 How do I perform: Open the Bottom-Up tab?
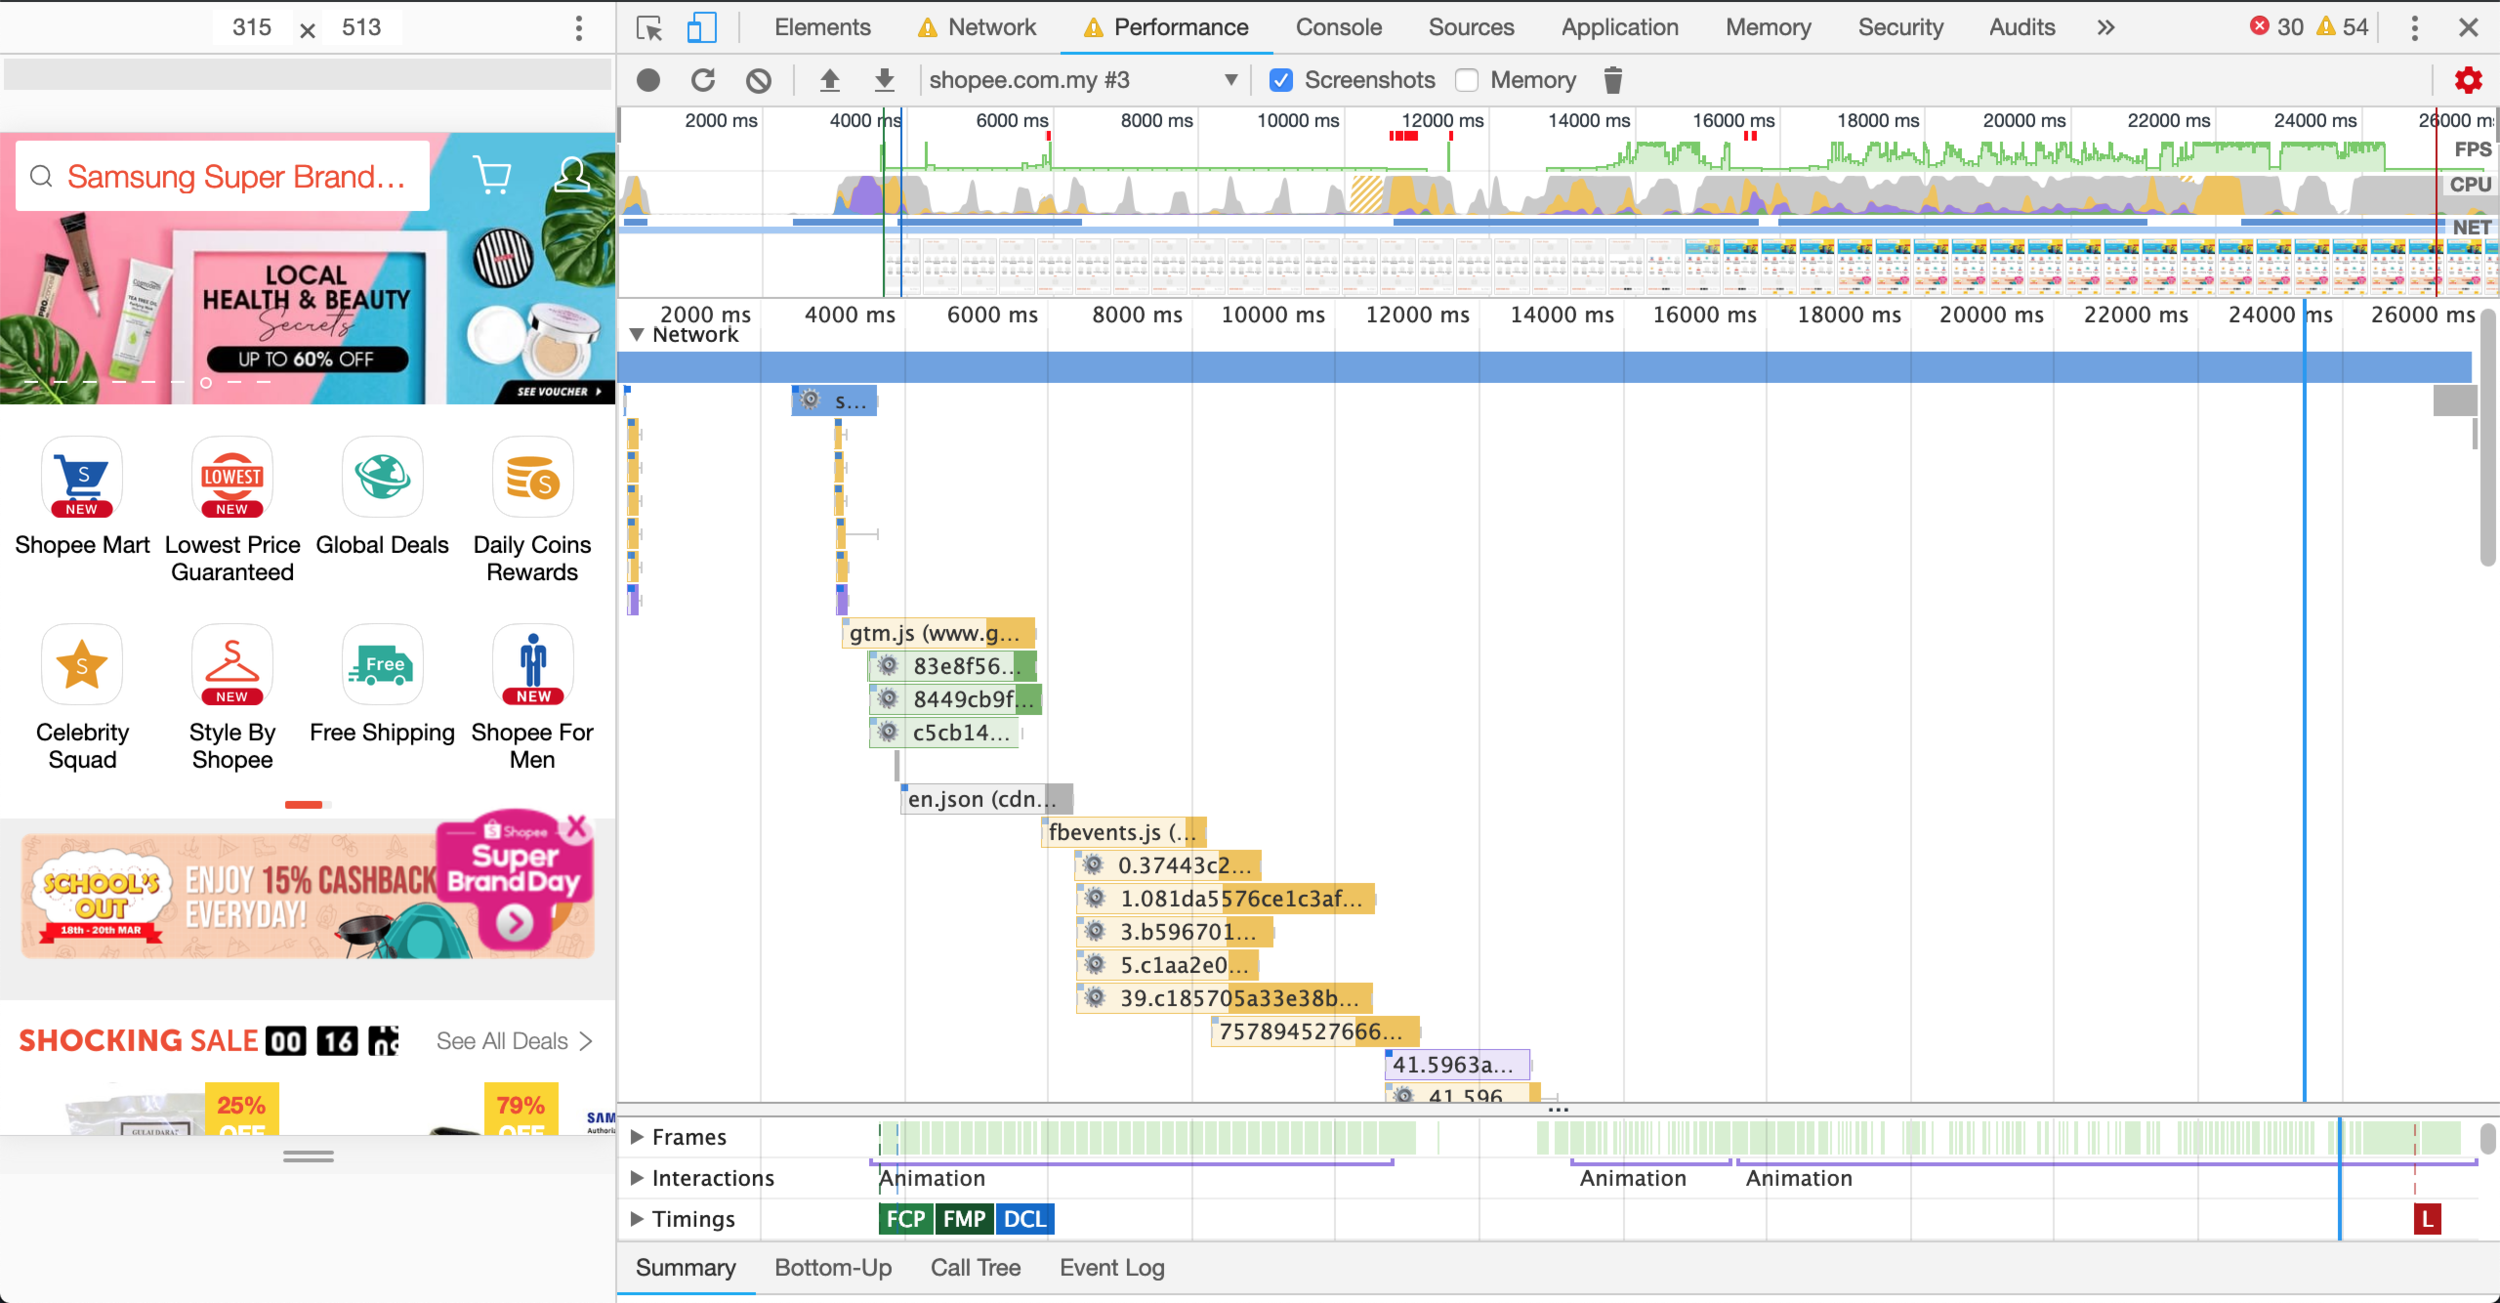click(832, 1268)
